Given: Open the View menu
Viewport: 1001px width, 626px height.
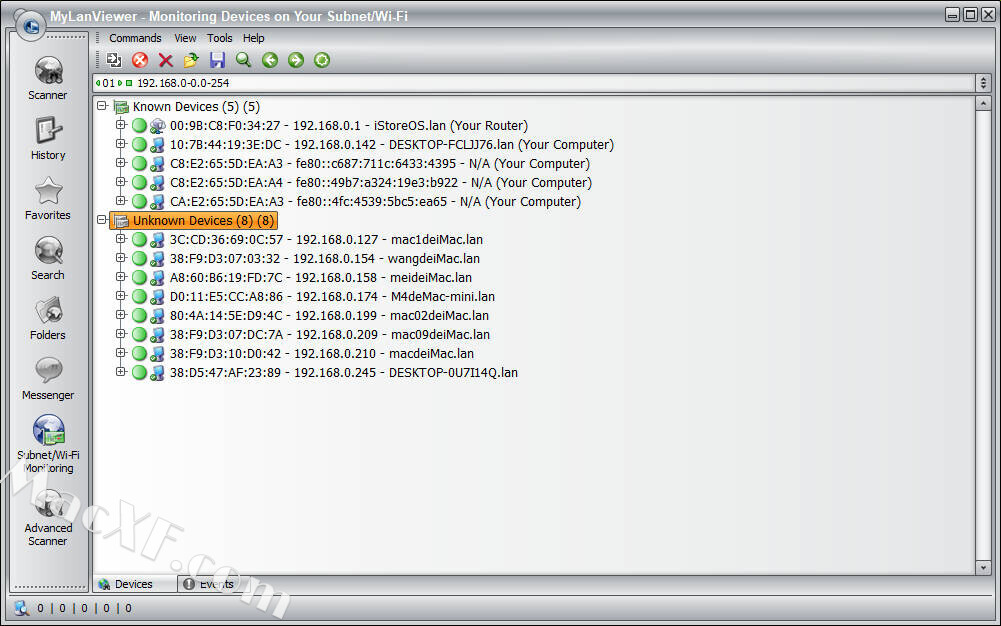Looking at the screenshot, I should coord(185,38).
